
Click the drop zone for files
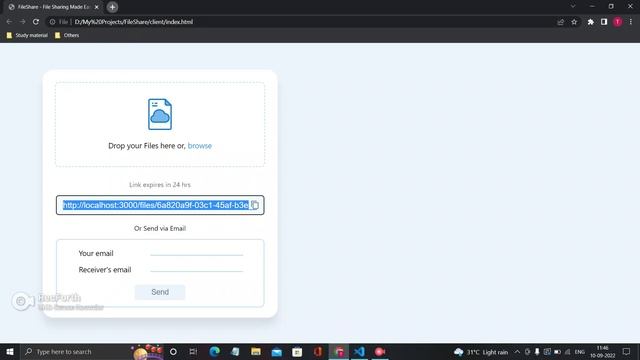tap(160, 124)
